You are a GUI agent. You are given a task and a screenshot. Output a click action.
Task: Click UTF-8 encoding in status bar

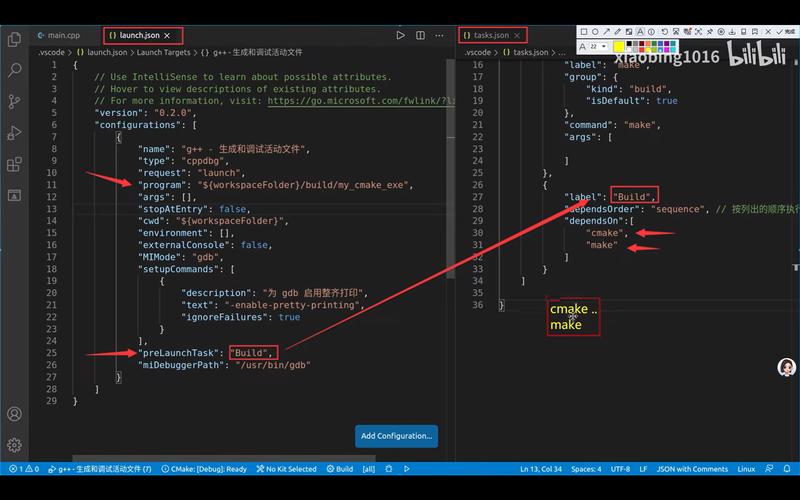[620, 469]
